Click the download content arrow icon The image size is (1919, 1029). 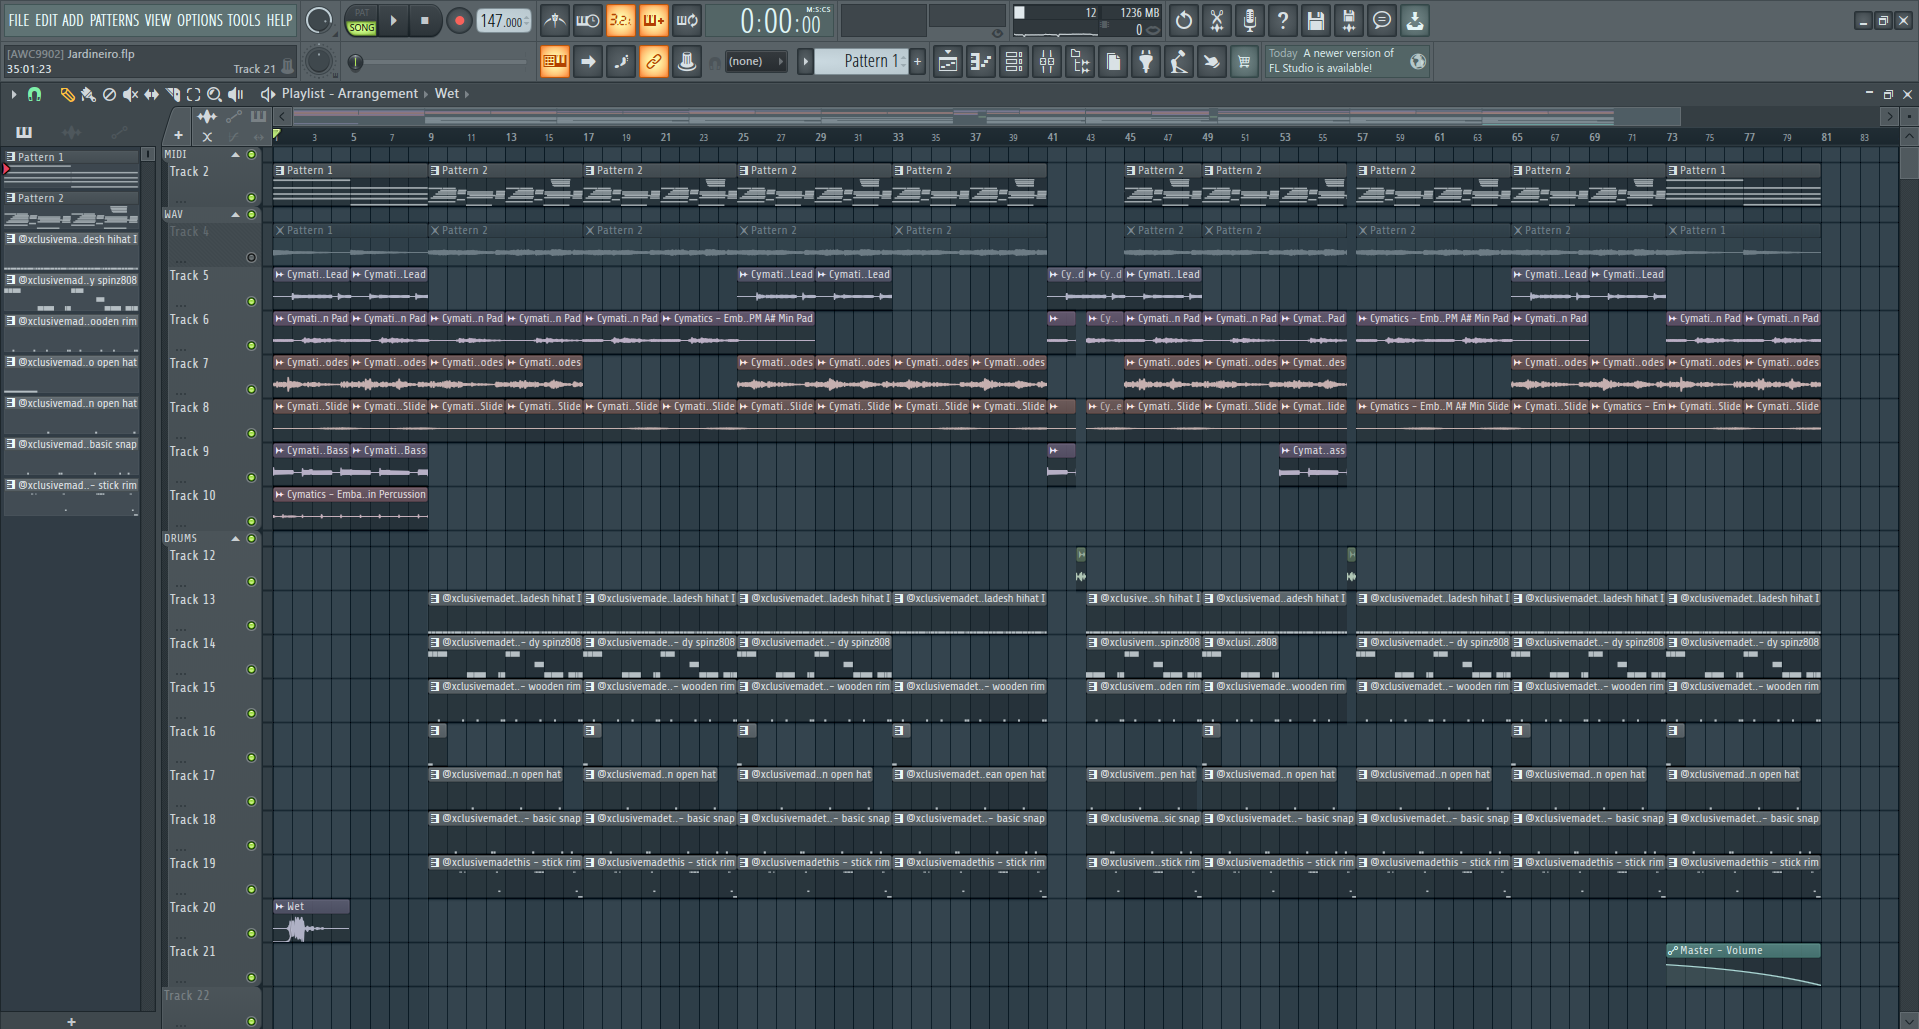pyautogui.click(x=1415, y=20)
